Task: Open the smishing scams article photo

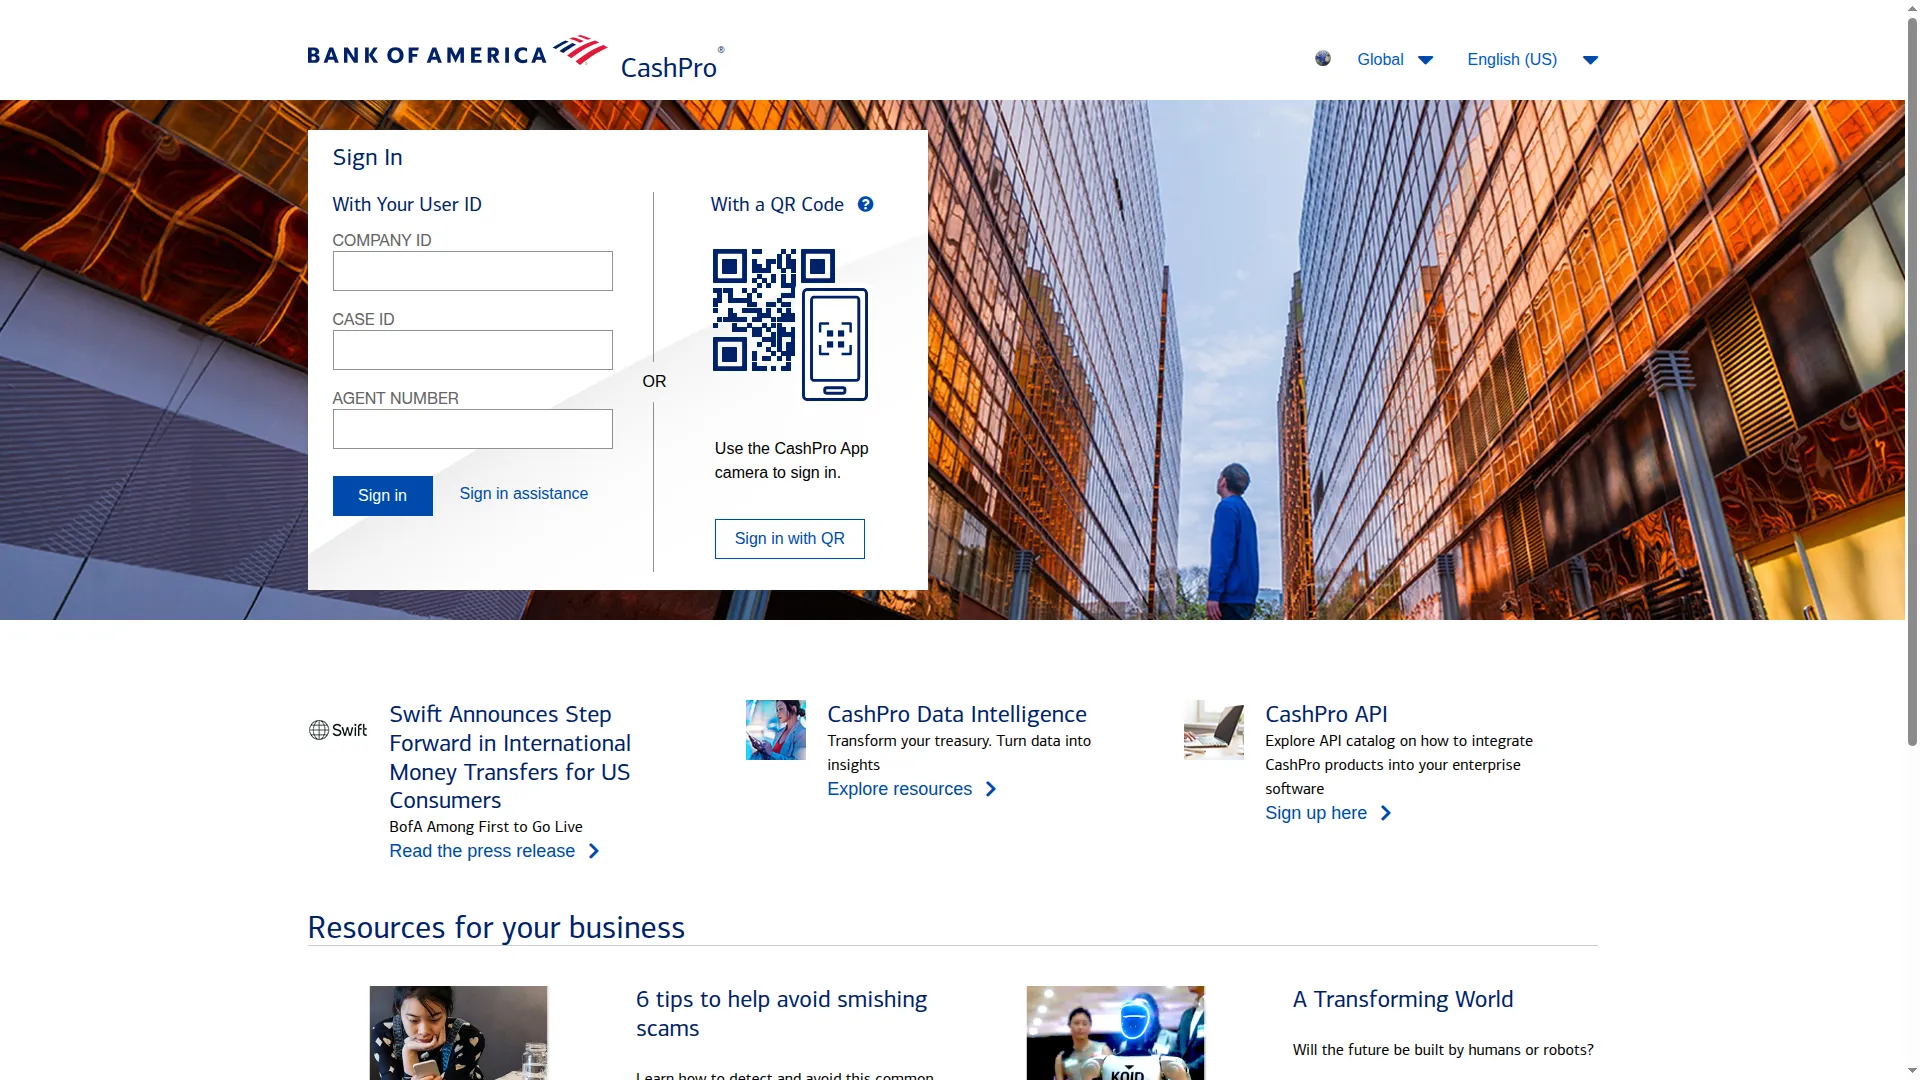Action: pos(458,1033)
